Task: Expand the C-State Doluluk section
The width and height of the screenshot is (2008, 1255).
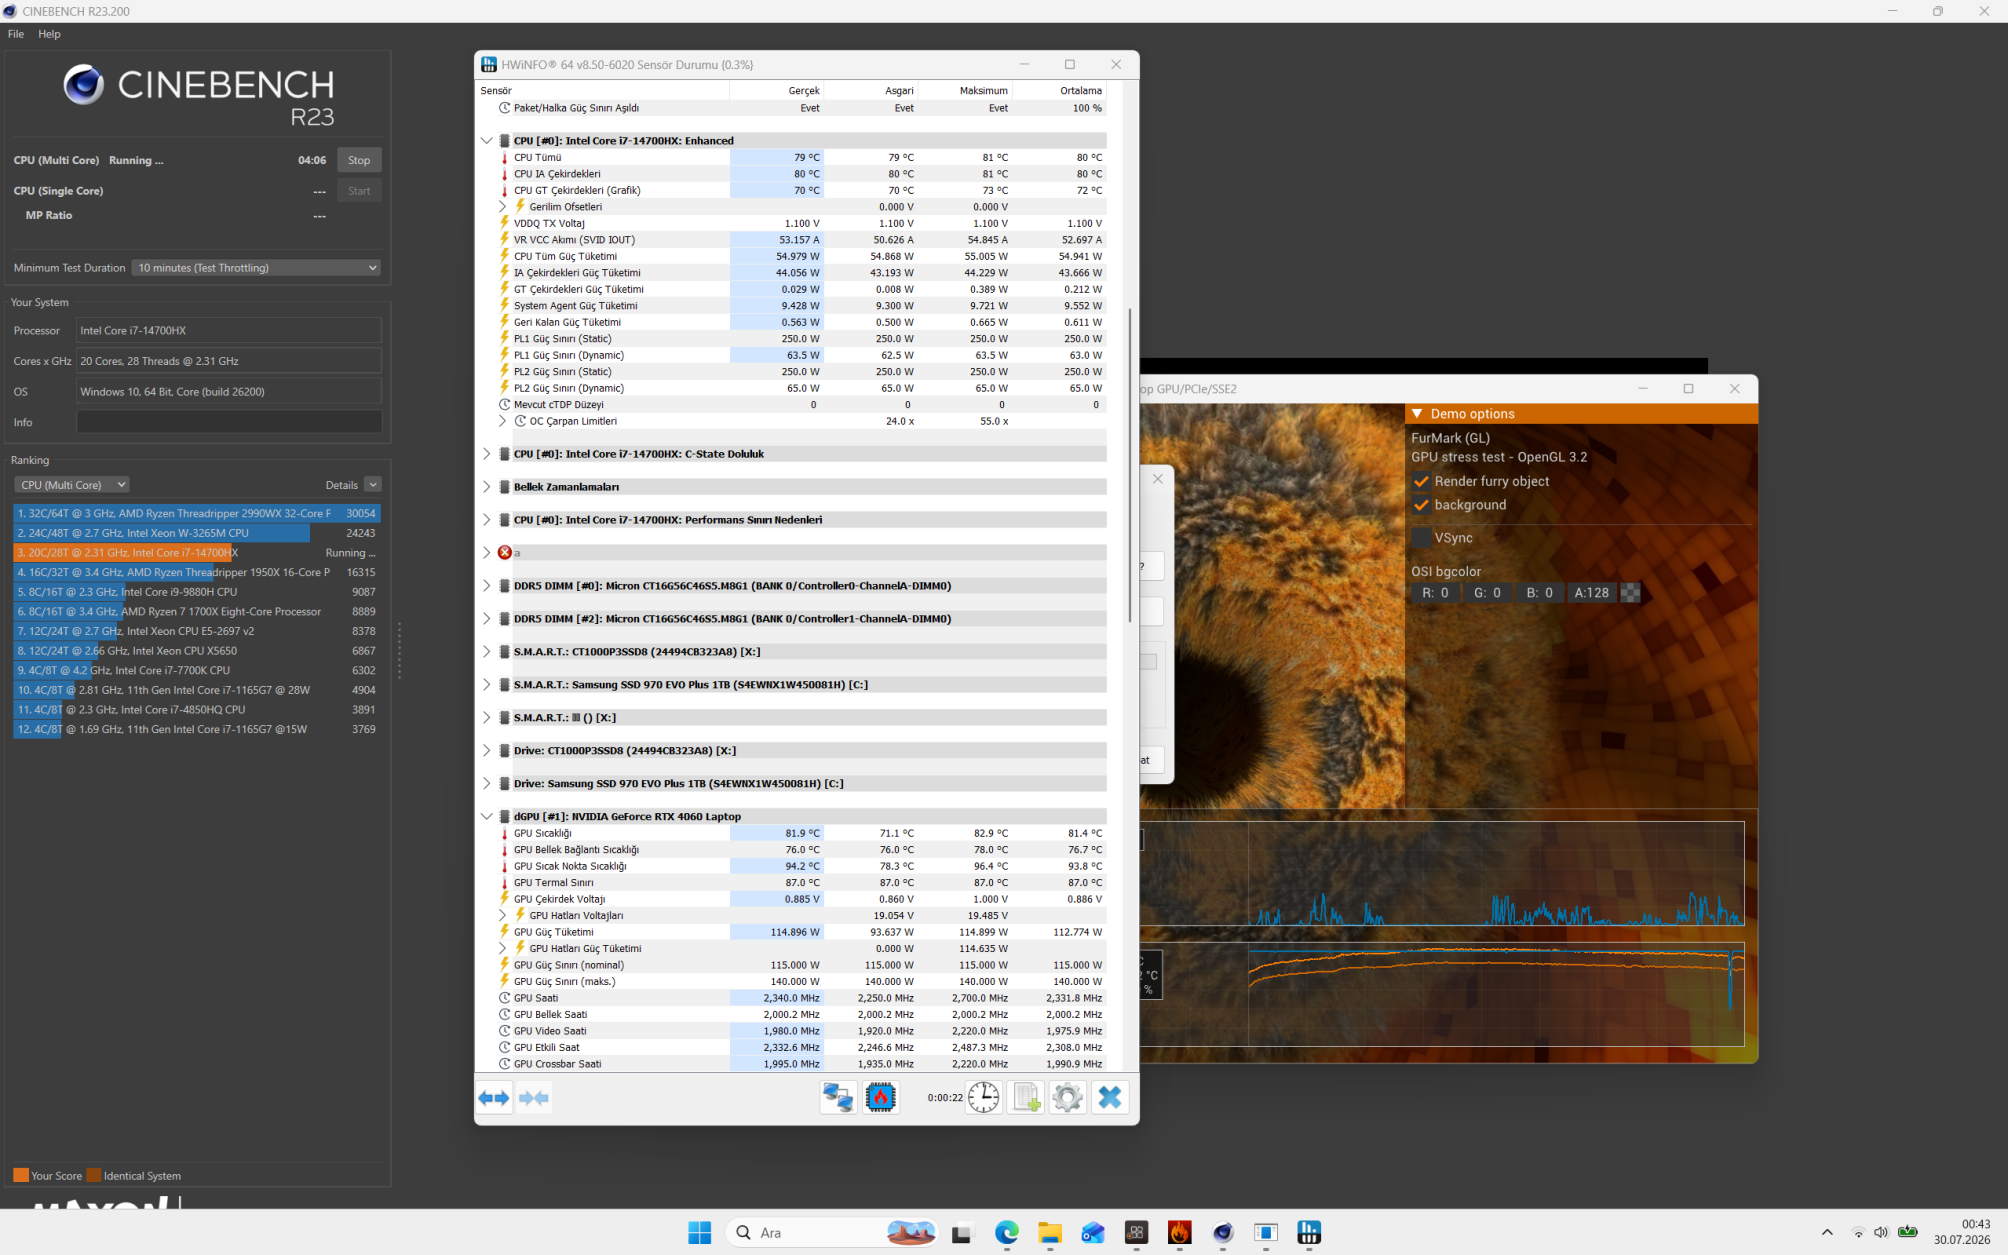Action: [x=487, y=454]
